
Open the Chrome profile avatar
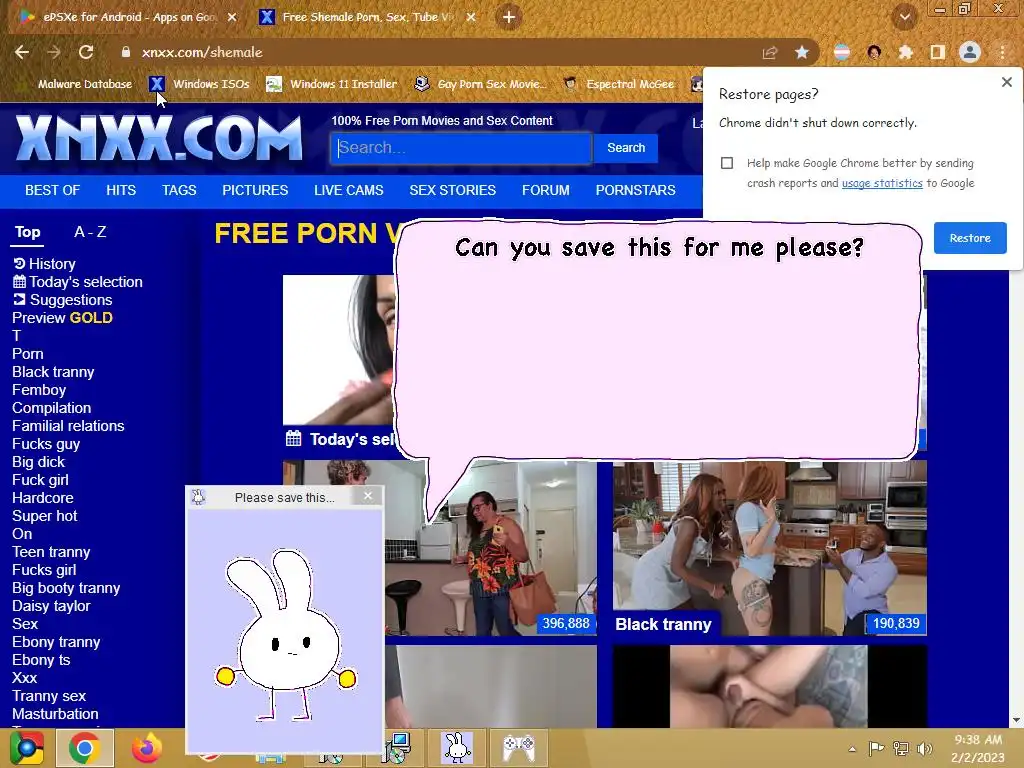coord(970,52)
